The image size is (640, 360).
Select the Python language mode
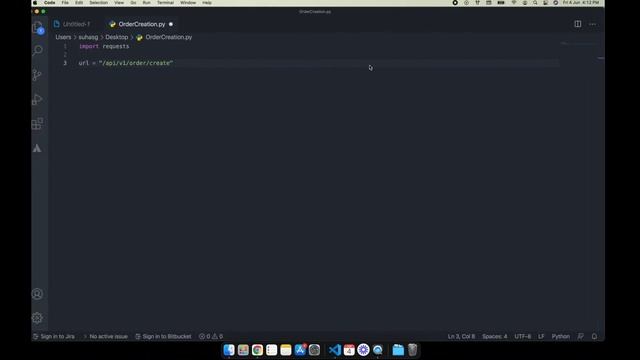[x=560, y=336]
